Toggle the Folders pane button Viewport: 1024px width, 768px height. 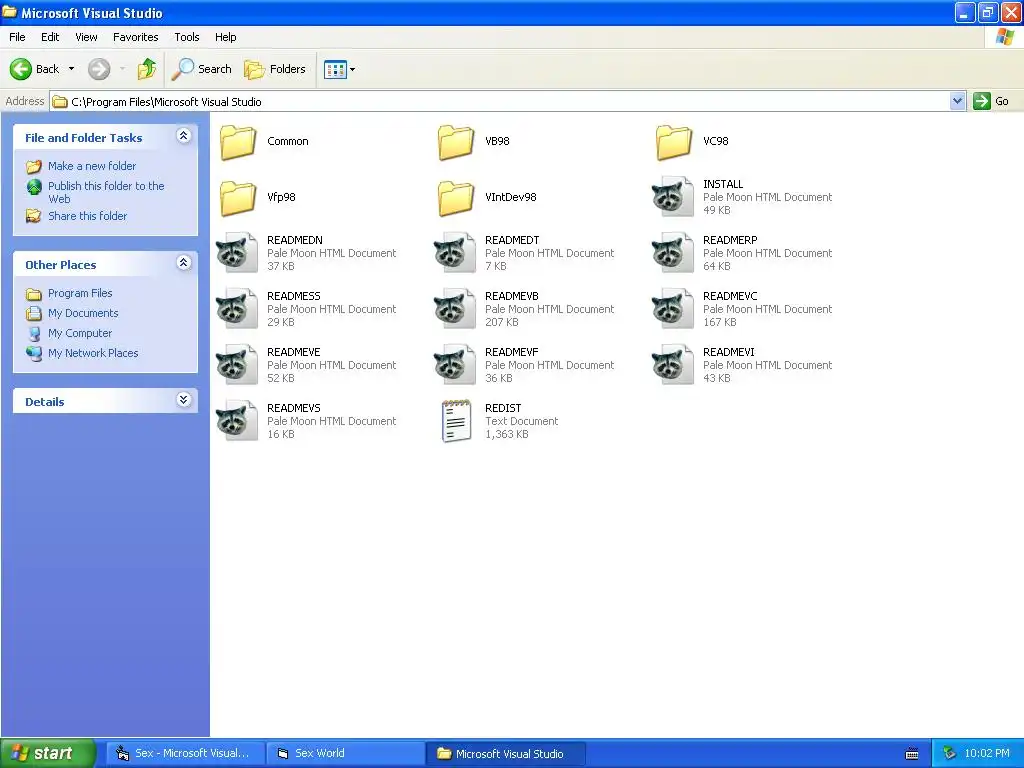pos(275,69)
